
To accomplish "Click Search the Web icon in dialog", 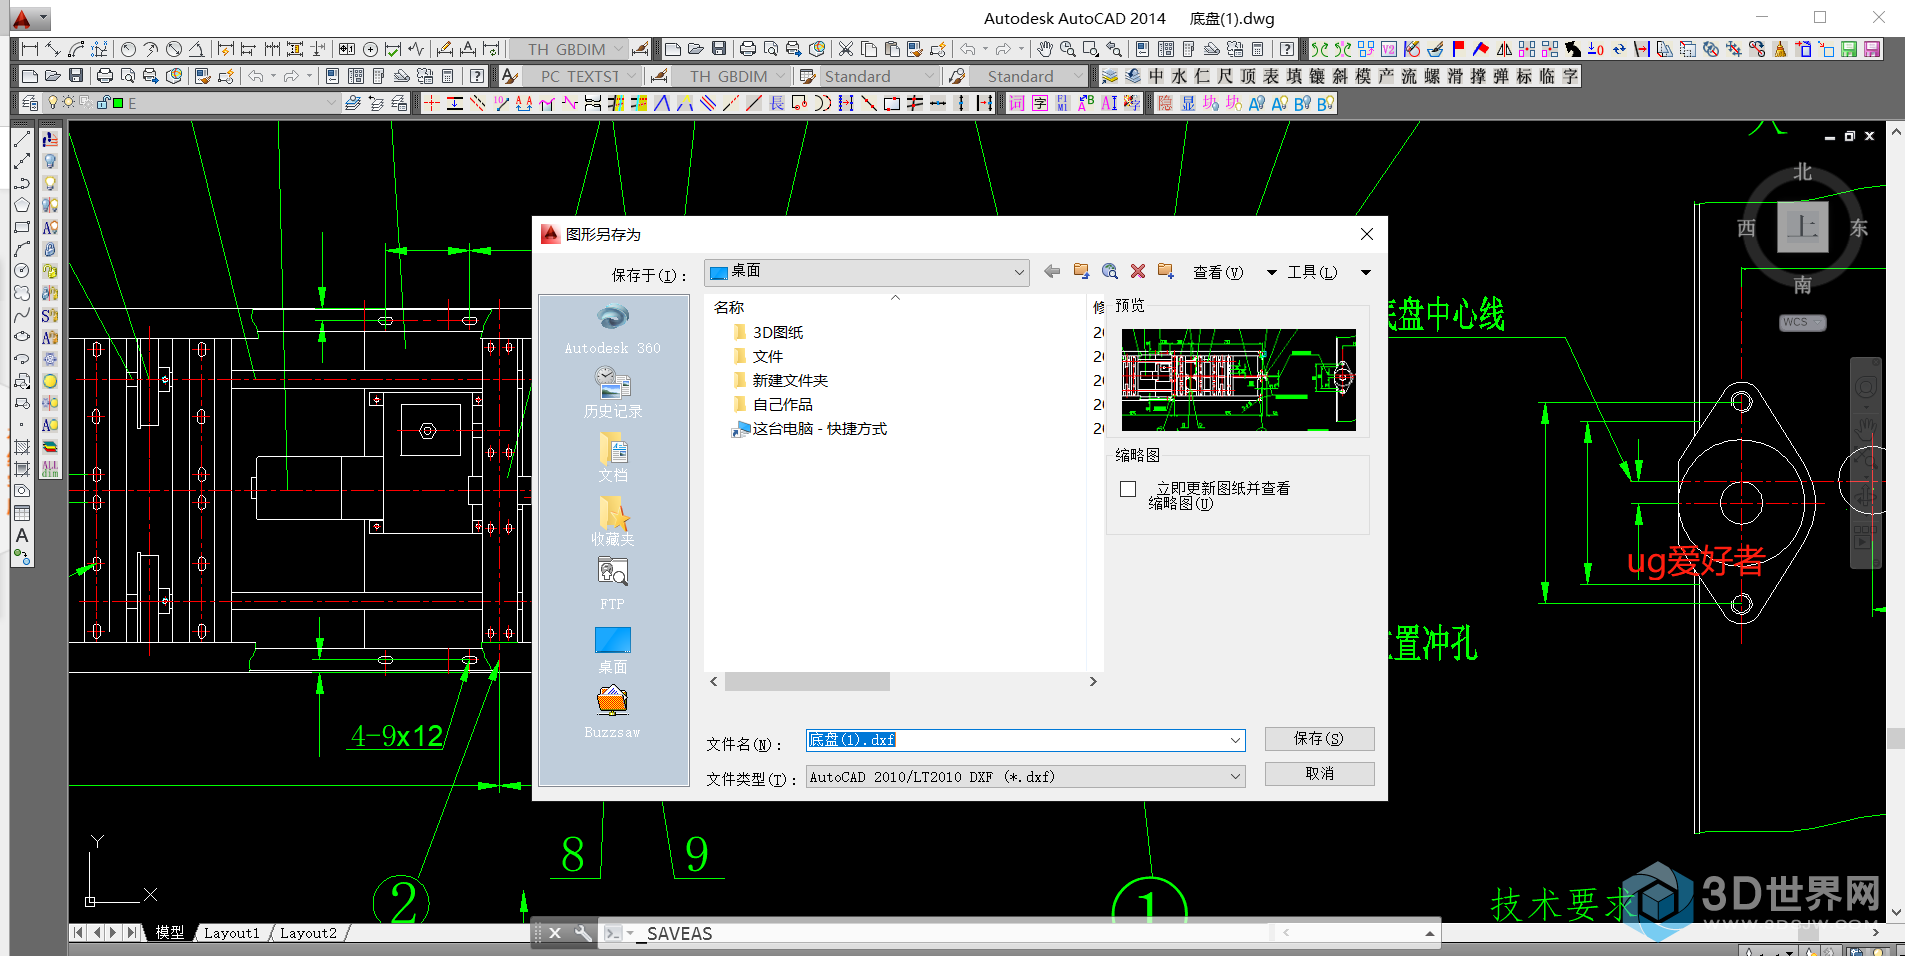I will pyautogui.click(x=1110, y=272).
